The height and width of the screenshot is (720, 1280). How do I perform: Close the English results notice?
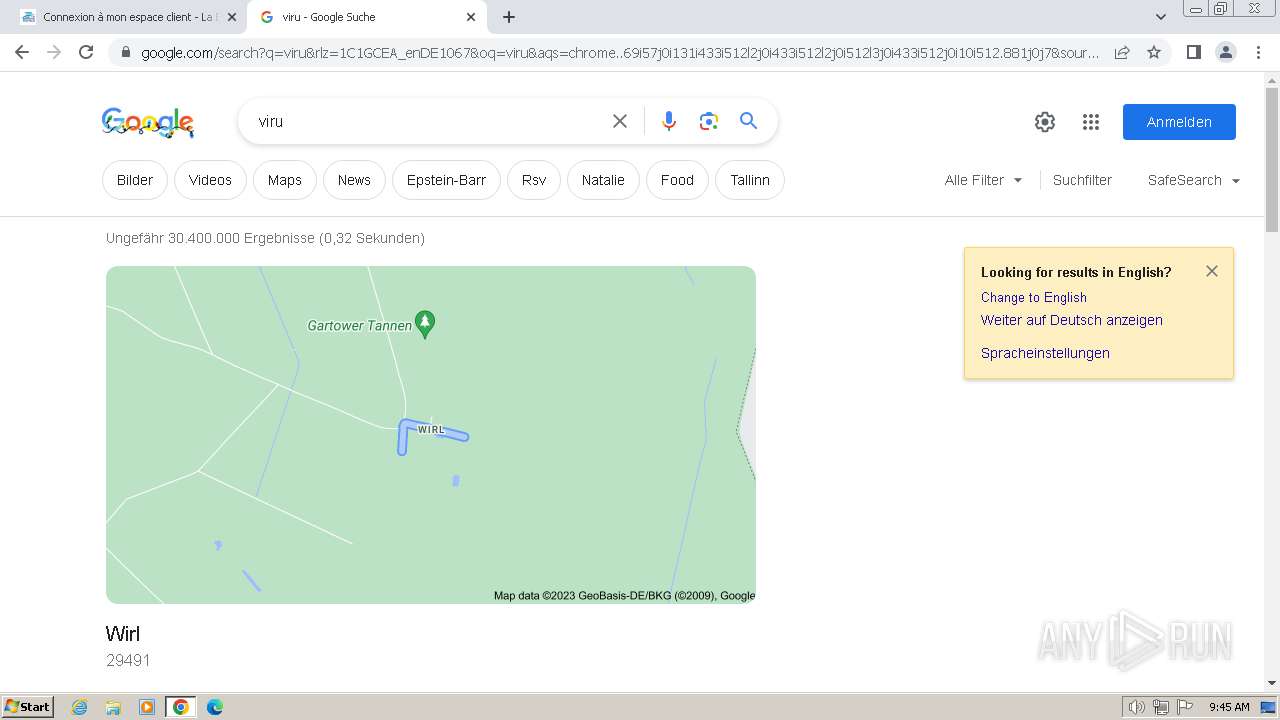[x=1212, y=271]
